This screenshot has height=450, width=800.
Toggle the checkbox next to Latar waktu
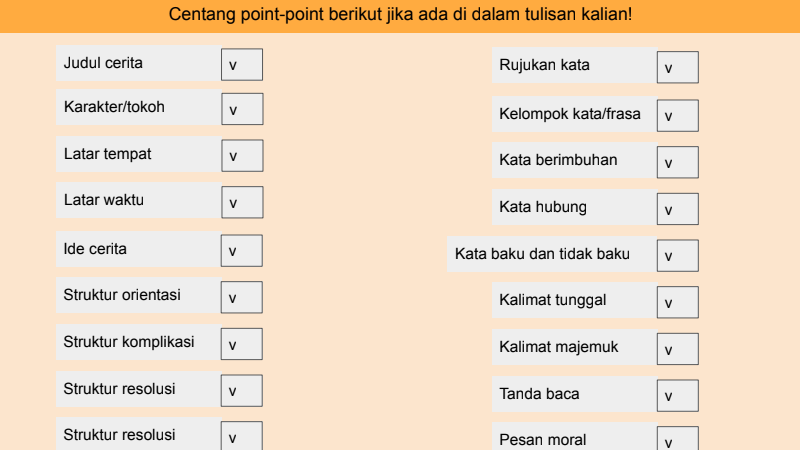[242, 202]
